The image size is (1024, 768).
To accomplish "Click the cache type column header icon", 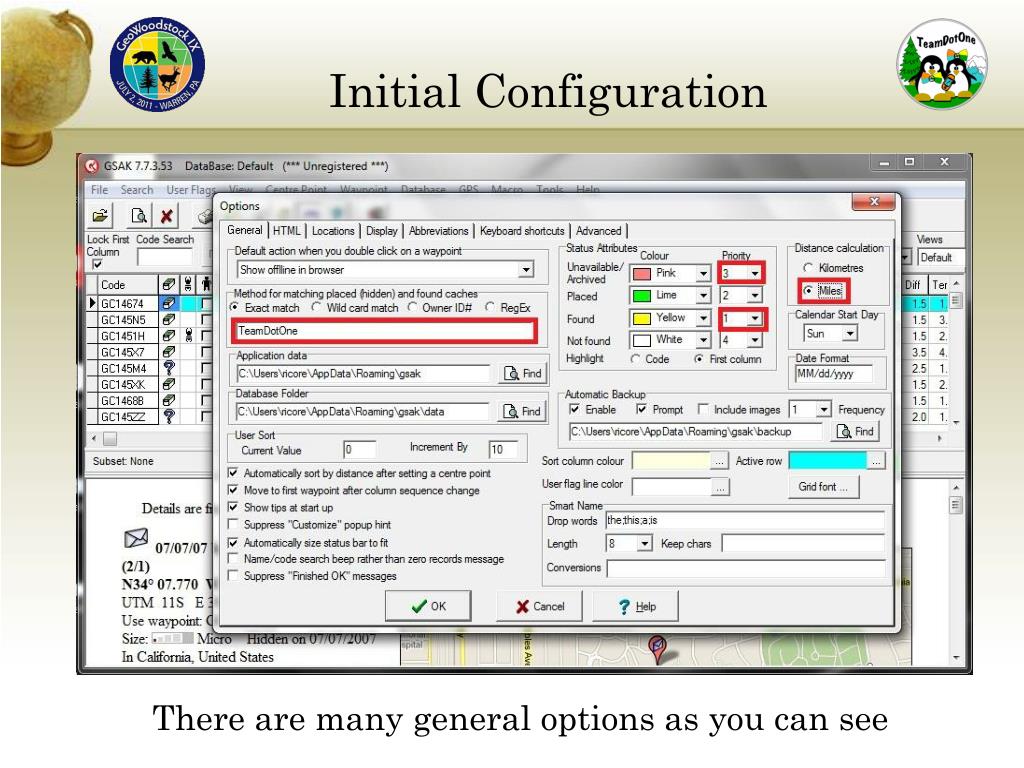I will coord(168,284).
